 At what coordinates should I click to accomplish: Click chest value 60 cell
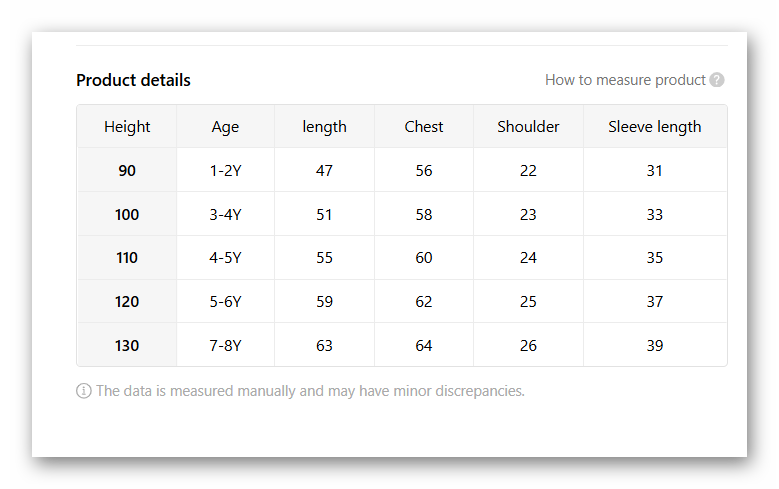tap(424, 258)
